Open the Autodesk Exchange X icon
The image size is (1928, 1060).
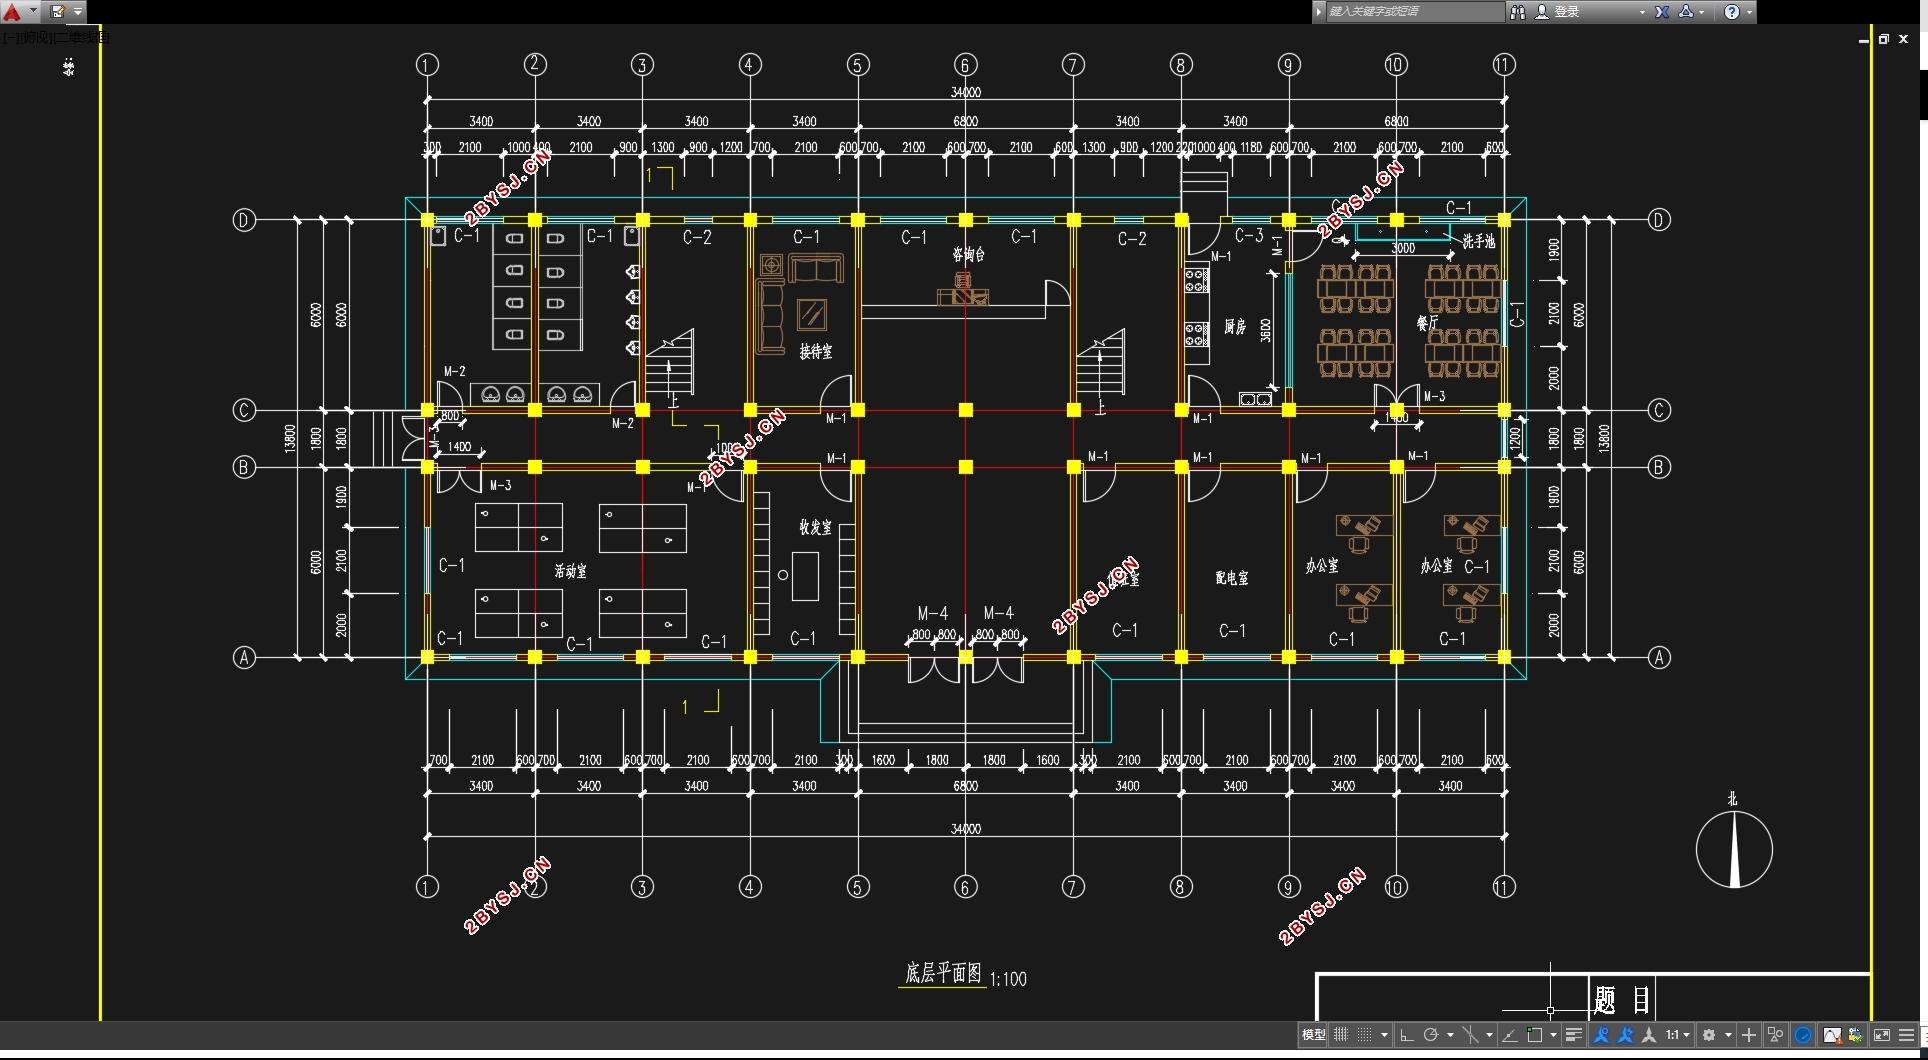point(1661,12)
